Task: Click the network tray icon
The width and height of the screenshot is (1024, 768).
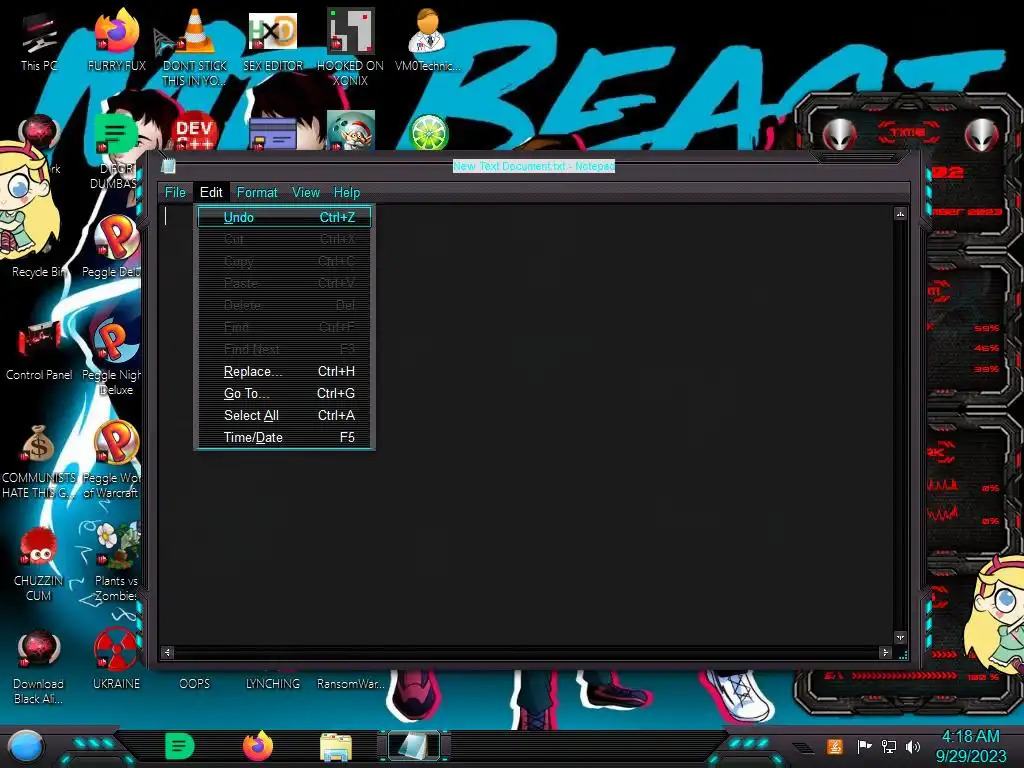Action: 889,746
